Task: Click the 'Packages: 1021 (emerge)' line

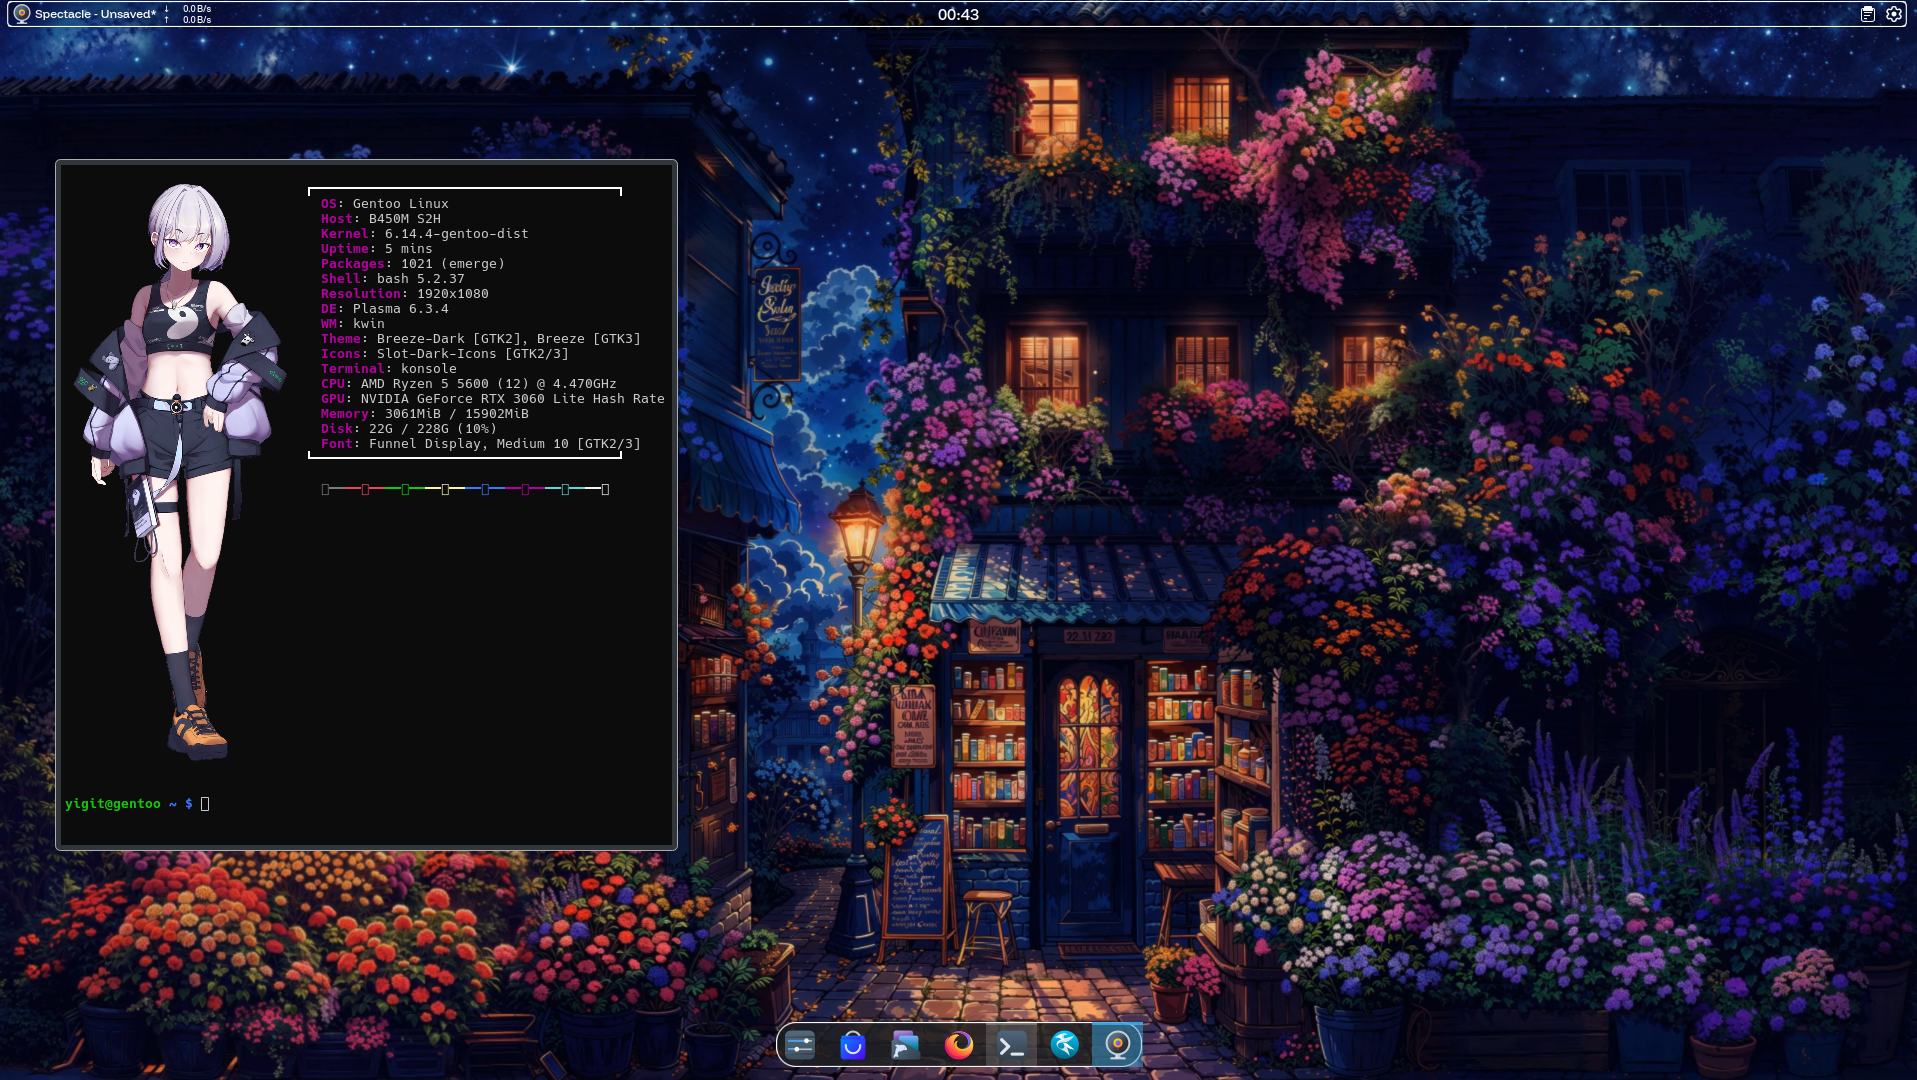Action: pos(413,264)
